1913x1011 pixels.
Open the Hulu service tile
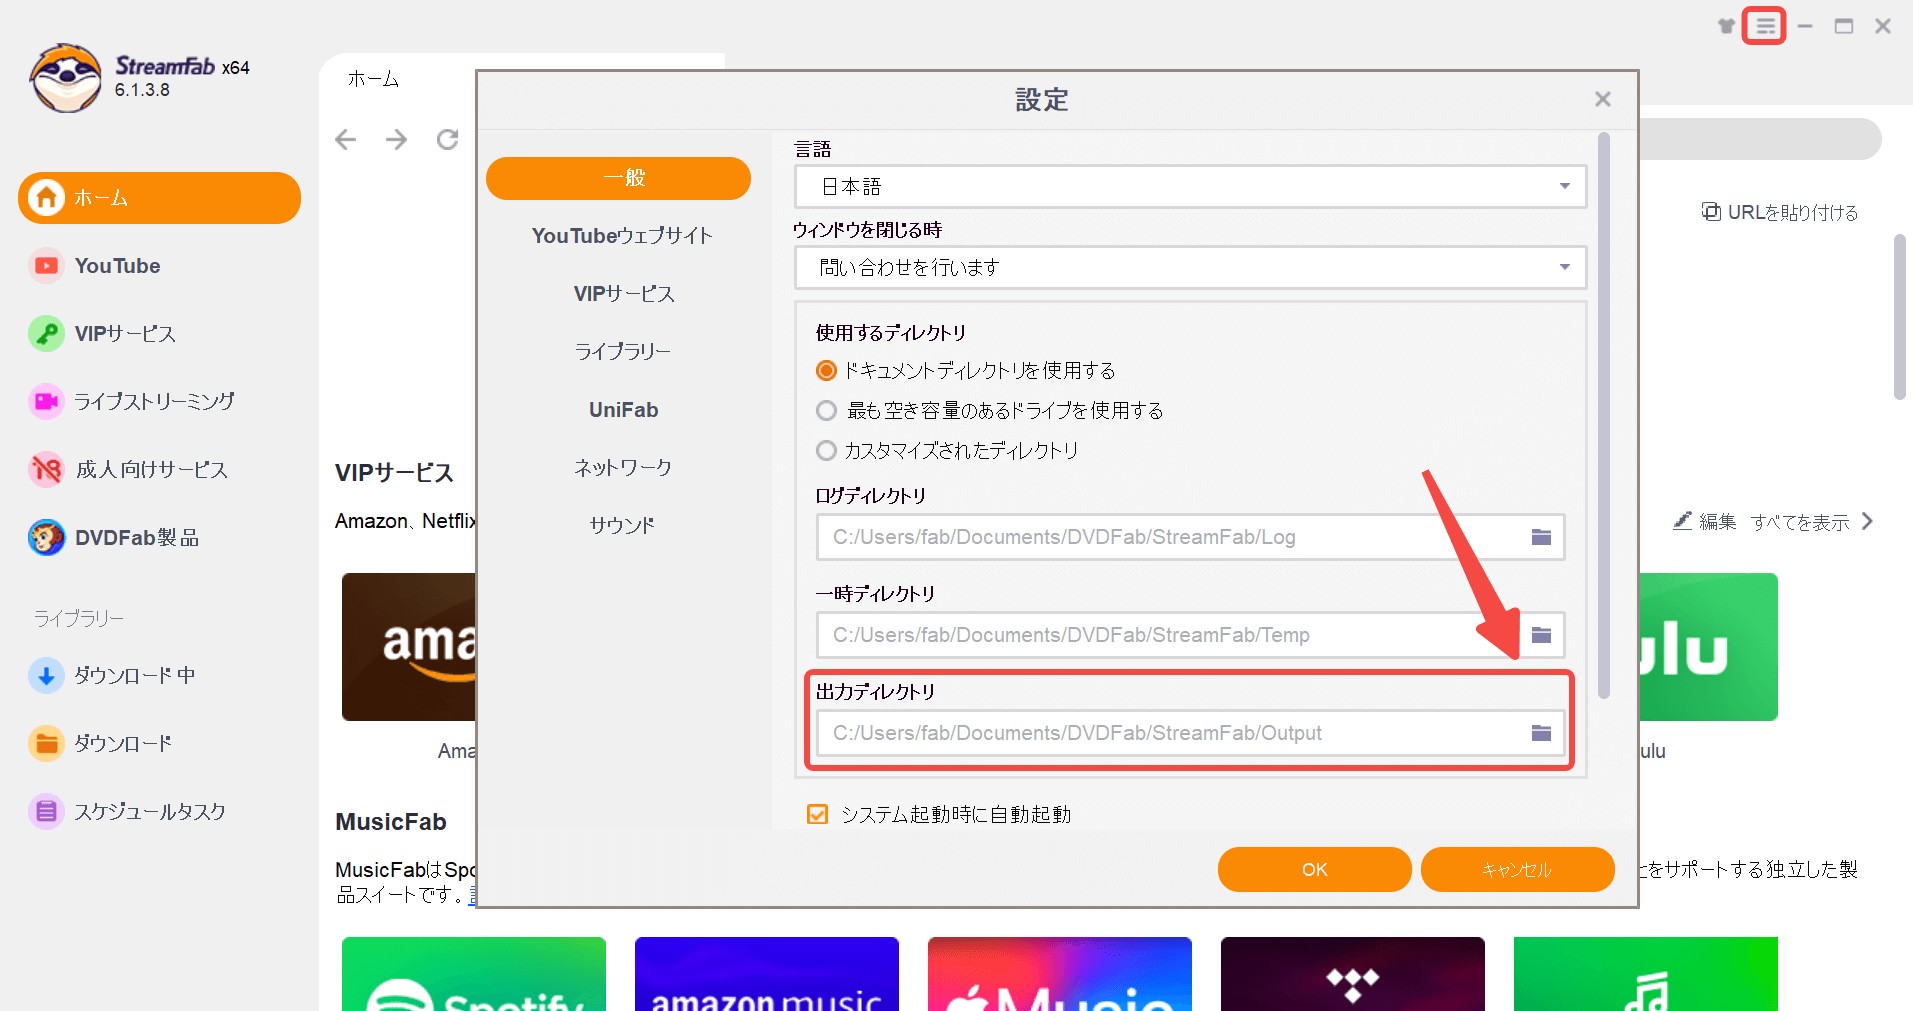[x=1708, y=647]
